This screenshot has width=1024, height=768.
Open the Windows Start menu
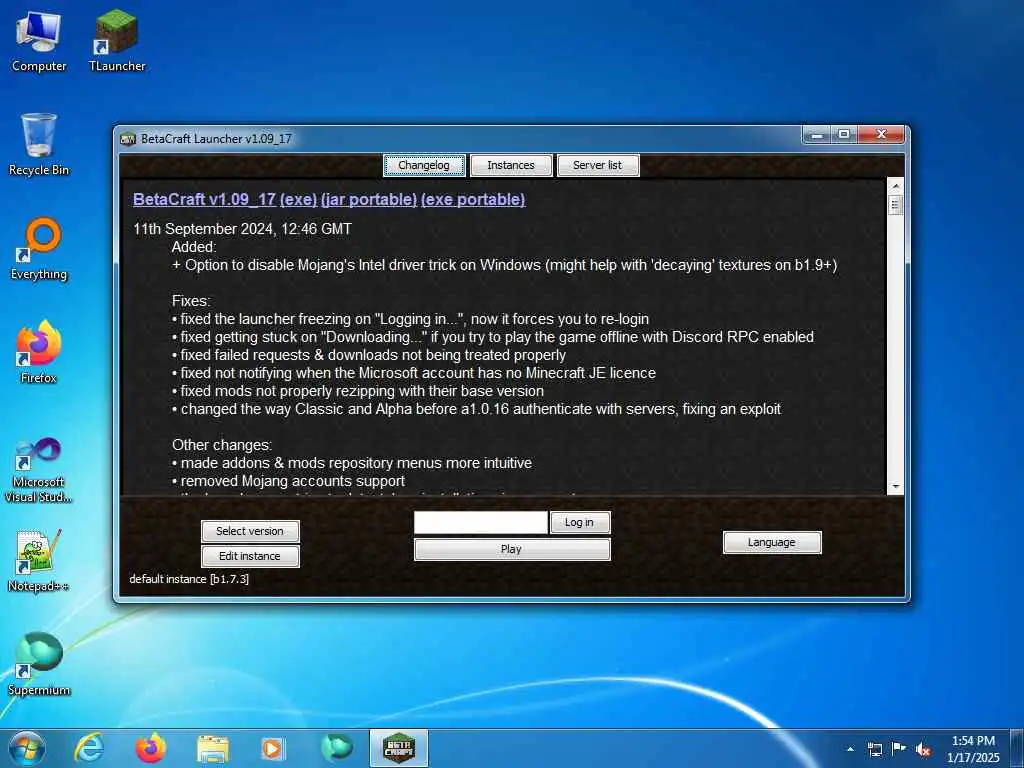26,748
